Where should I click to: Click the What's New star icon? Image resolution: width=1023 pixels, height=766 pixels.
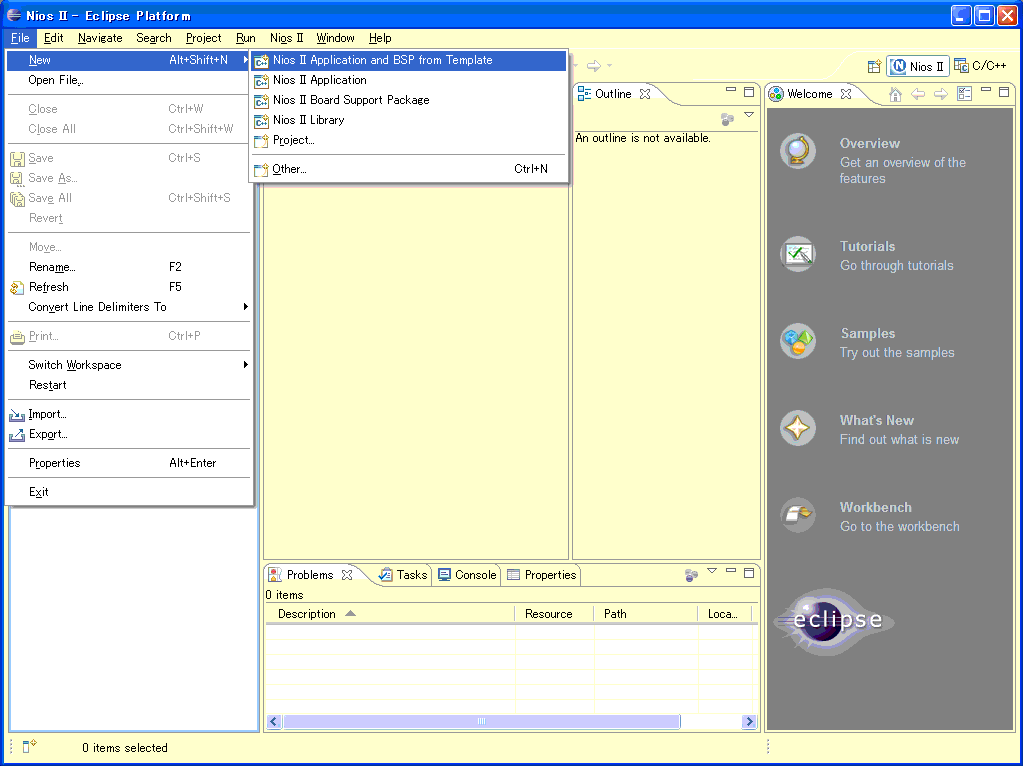pyautogui.click(x=798, y=428)
